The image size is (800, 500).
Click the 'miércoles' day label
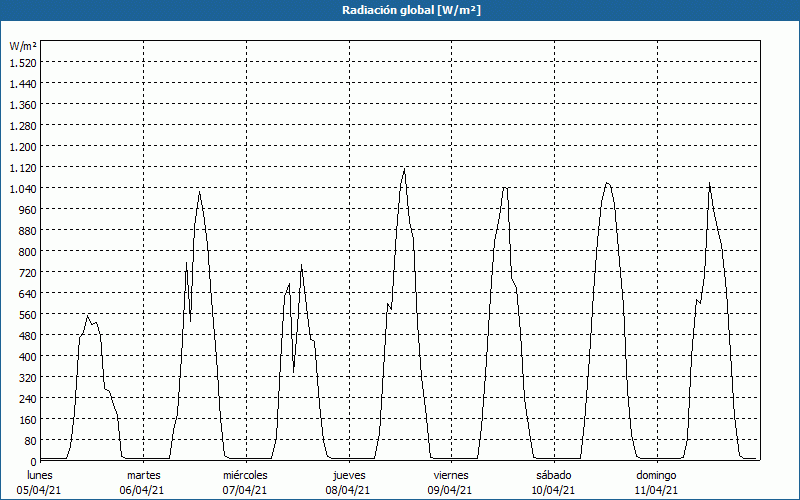pos(245,475)
